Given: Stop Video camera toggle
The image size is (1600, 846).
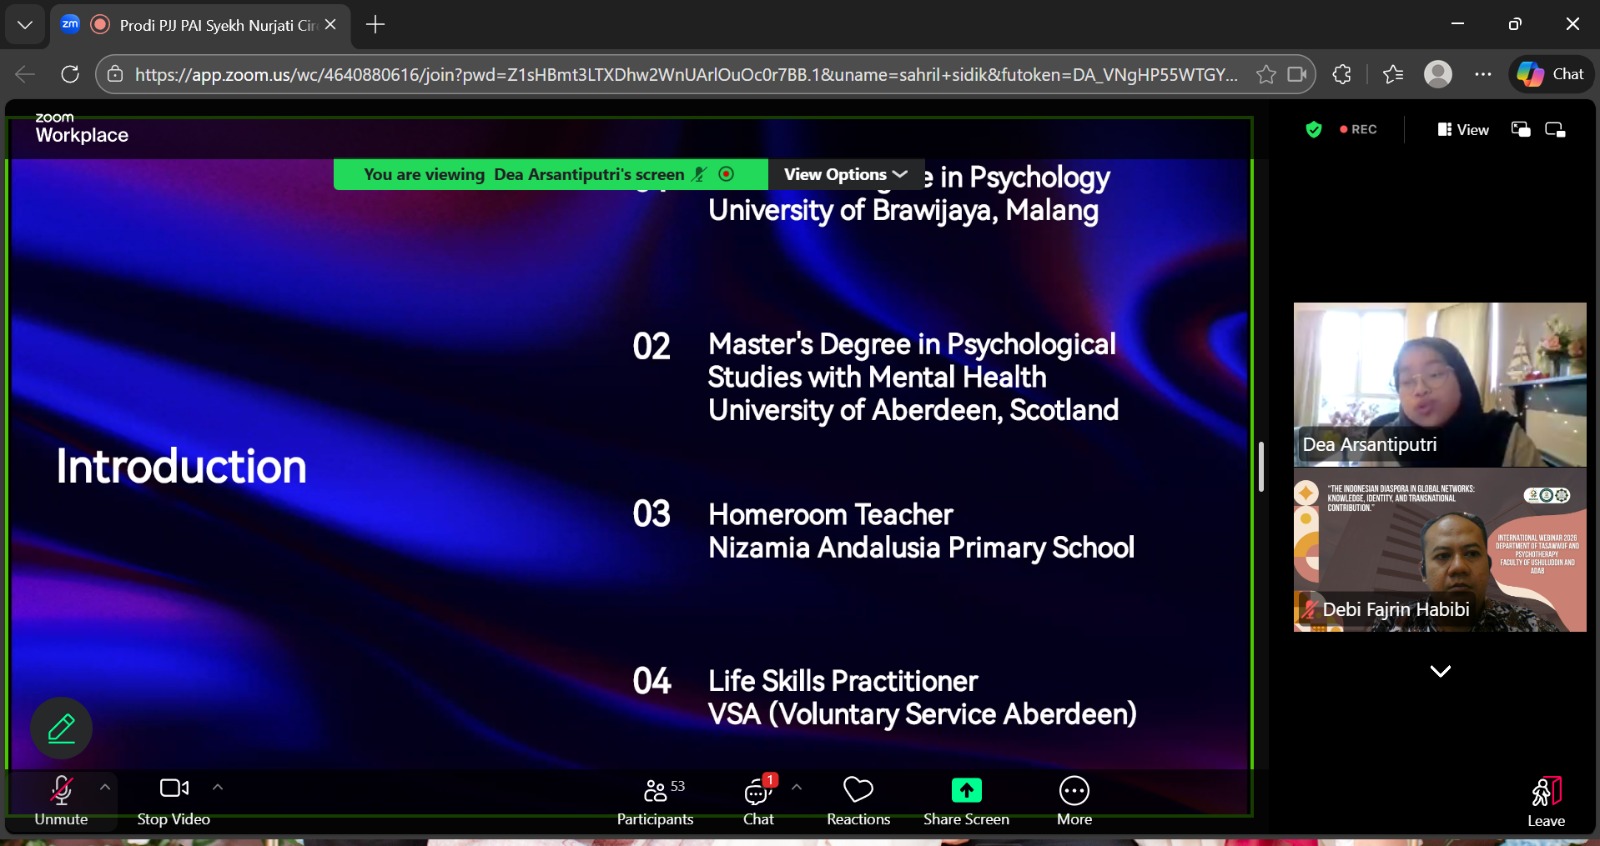Looking at the screenshot, I should click(174, 802).
